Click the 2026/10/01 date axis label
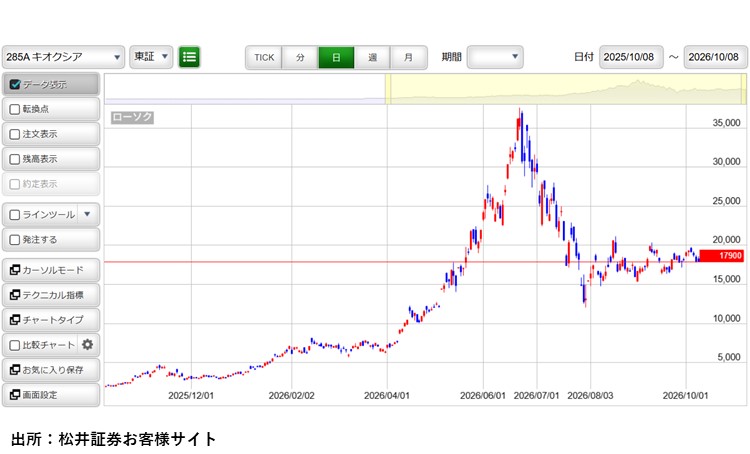This screenshot has width=750, height=454. tap(685, 396)
